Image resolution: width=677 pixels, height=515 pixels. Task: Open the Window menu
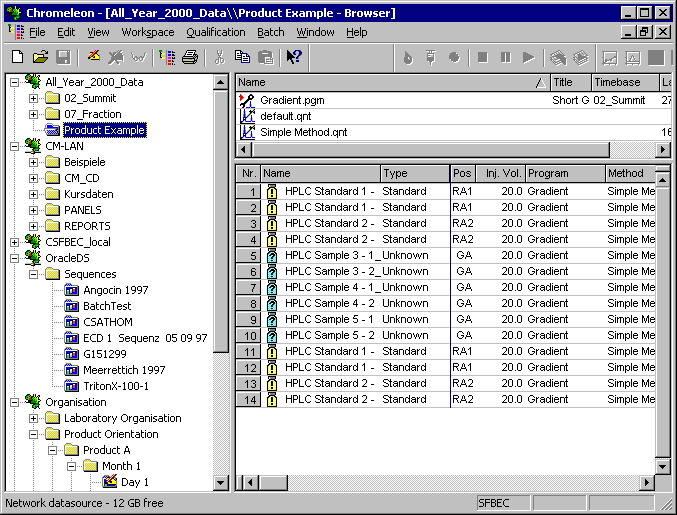[x=315, y=32]
